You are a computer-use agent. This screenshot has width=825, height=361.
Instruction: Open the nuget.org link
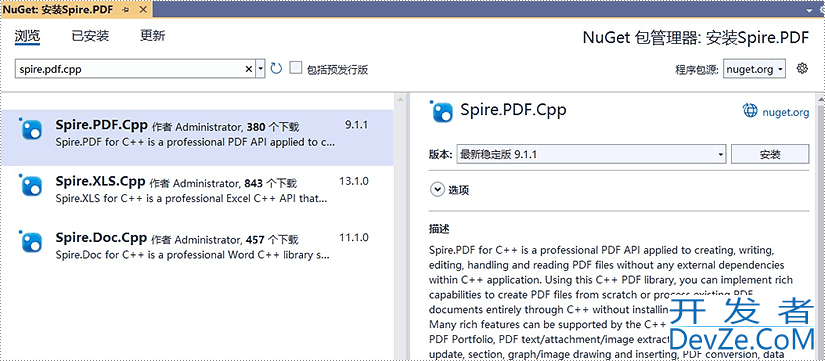(786, 112)
